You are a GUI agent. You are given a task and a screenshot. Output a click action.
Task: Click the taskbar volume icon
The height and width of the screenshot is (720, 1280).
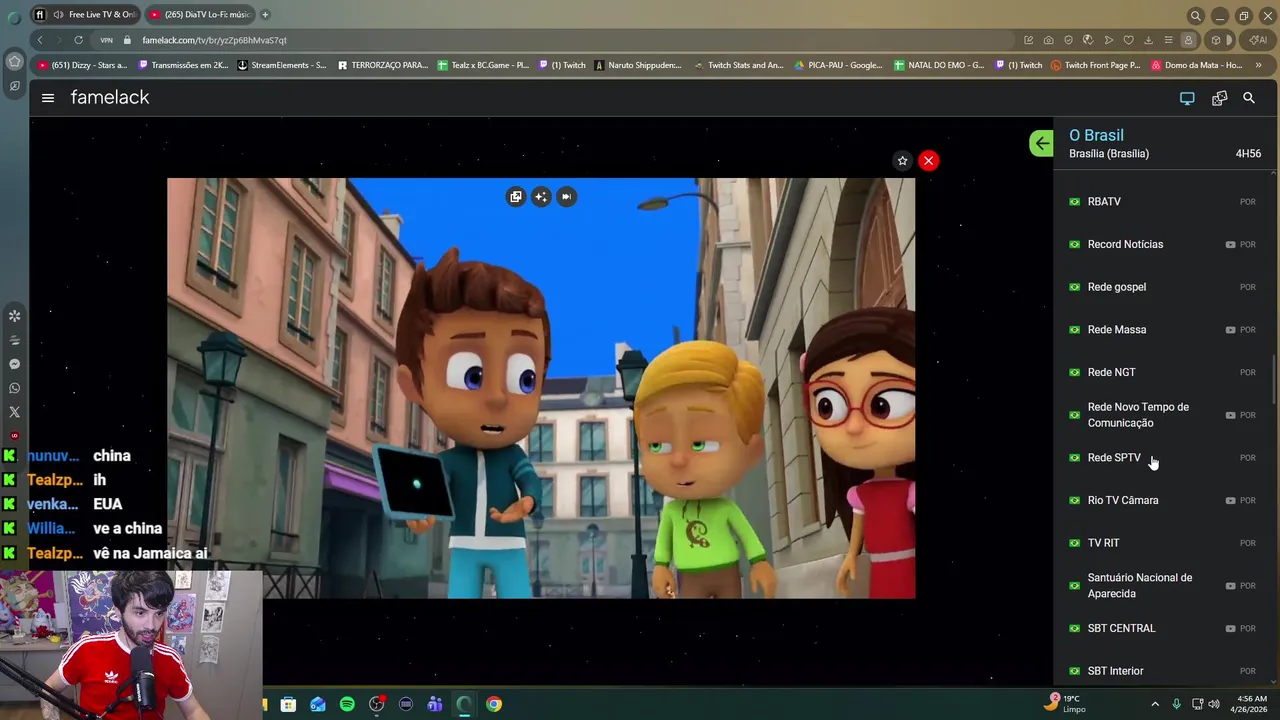click(x=1214, y=704)
